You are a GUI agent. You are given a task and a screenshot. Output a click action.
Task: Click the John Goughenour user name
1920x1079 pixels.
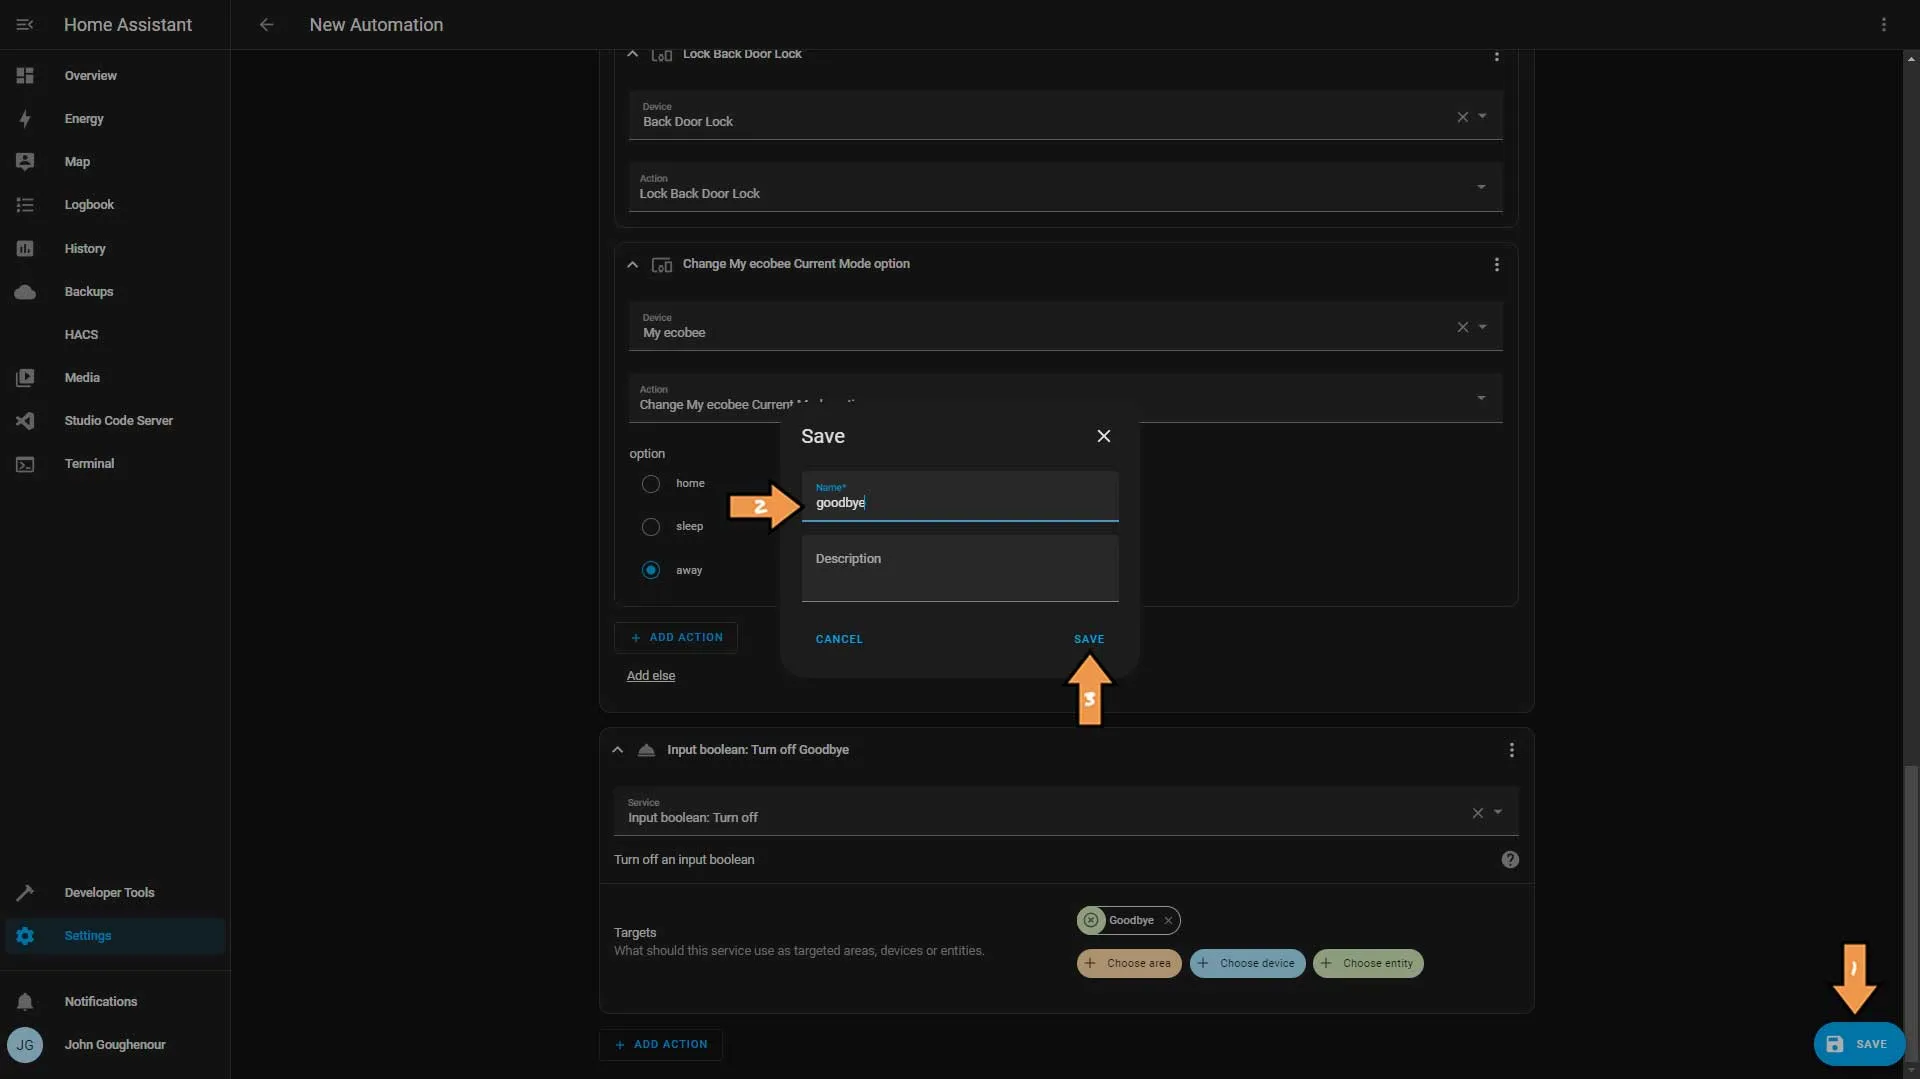pos(115,1044)
